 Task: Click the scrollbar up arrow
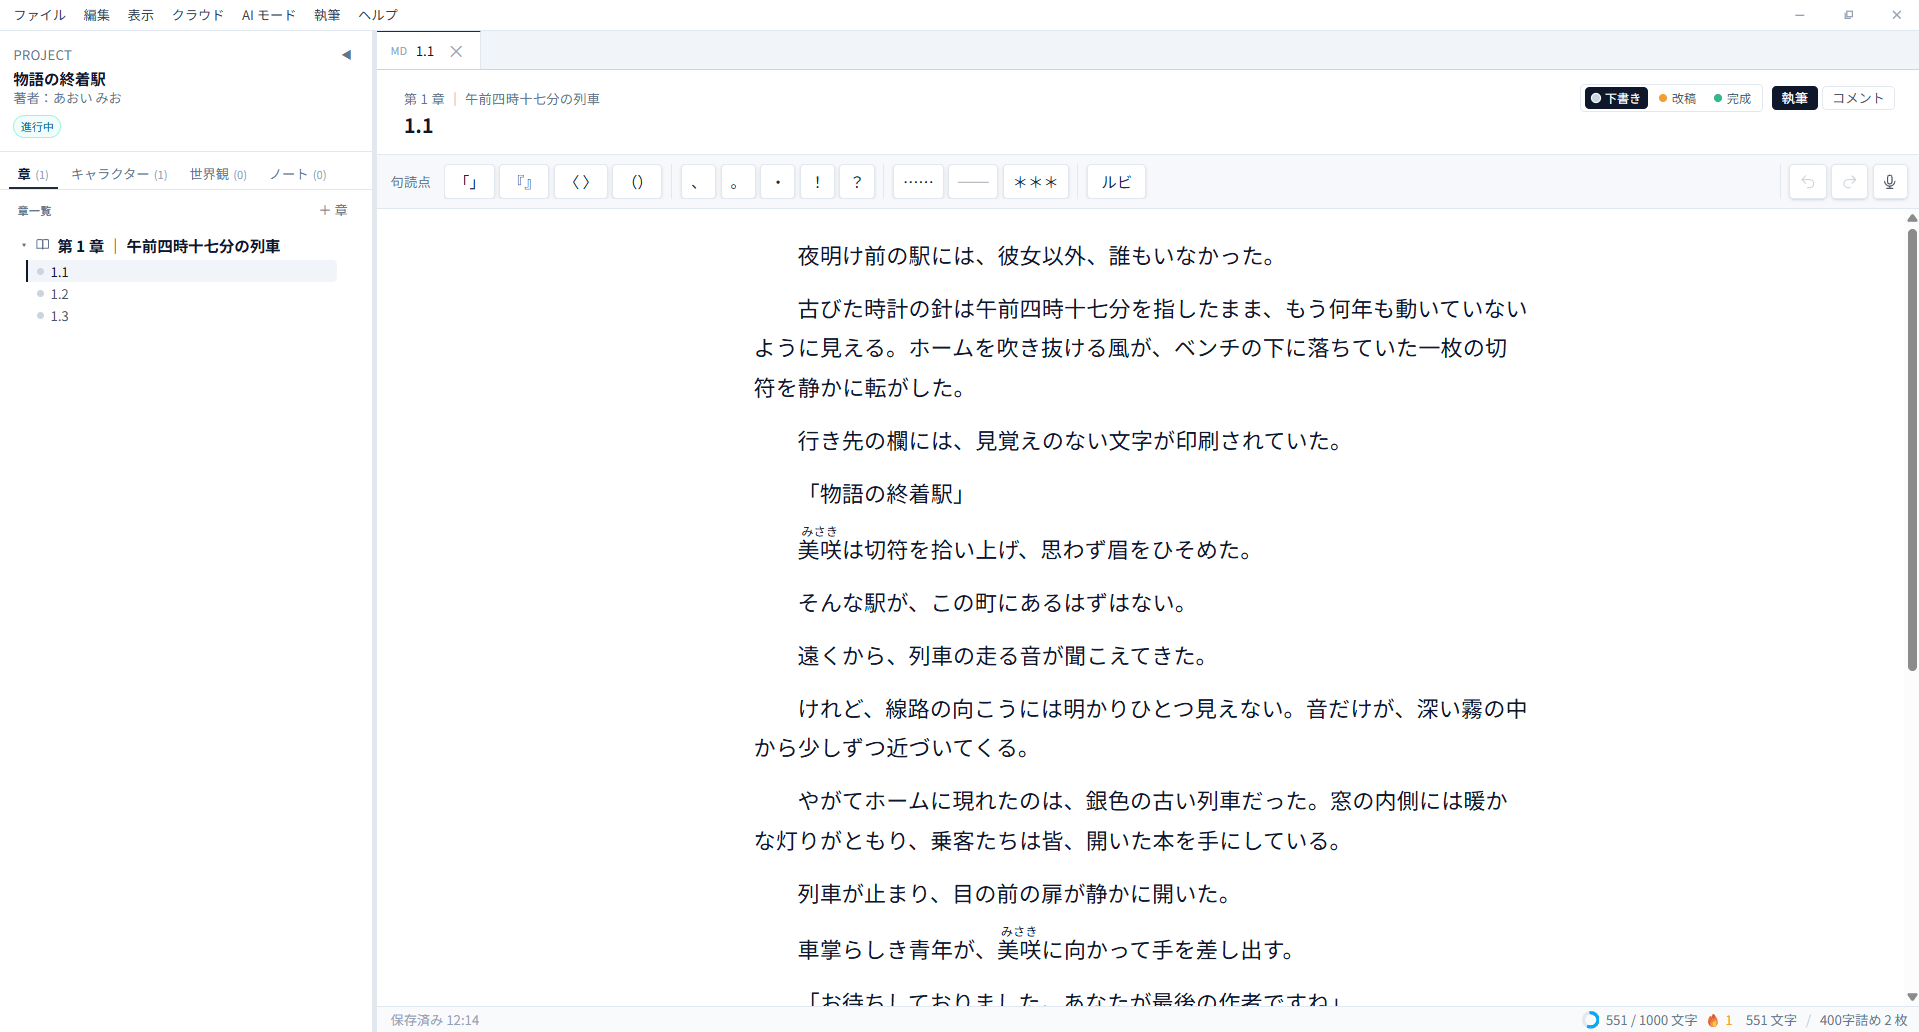[1912, 217]
